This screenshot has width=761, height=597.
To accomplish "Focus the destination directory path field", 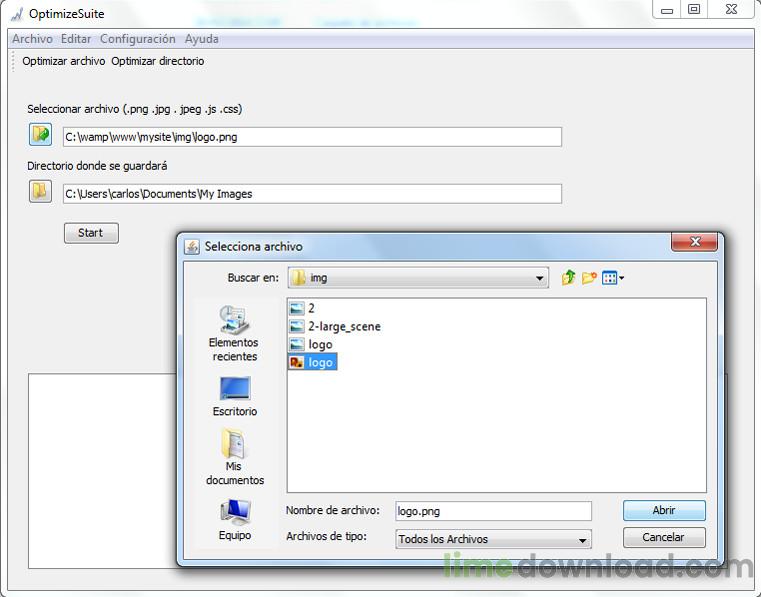I will [x=312, y=194].
